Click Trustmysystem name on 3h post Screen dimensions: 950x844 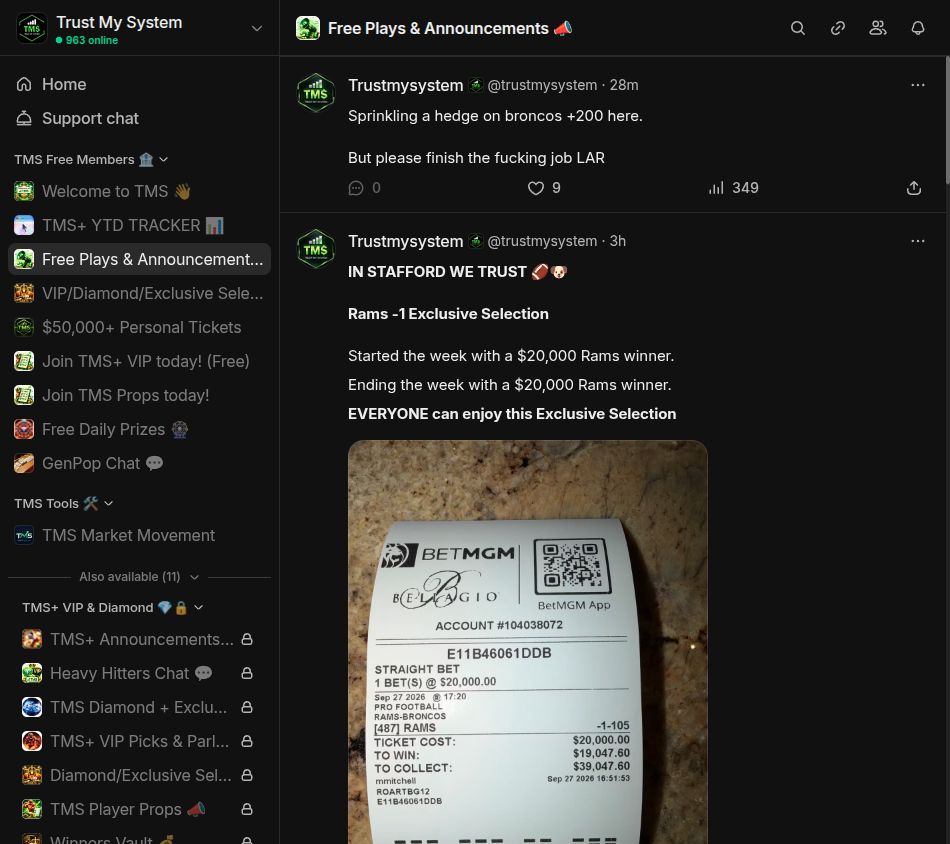click(405, 241)
